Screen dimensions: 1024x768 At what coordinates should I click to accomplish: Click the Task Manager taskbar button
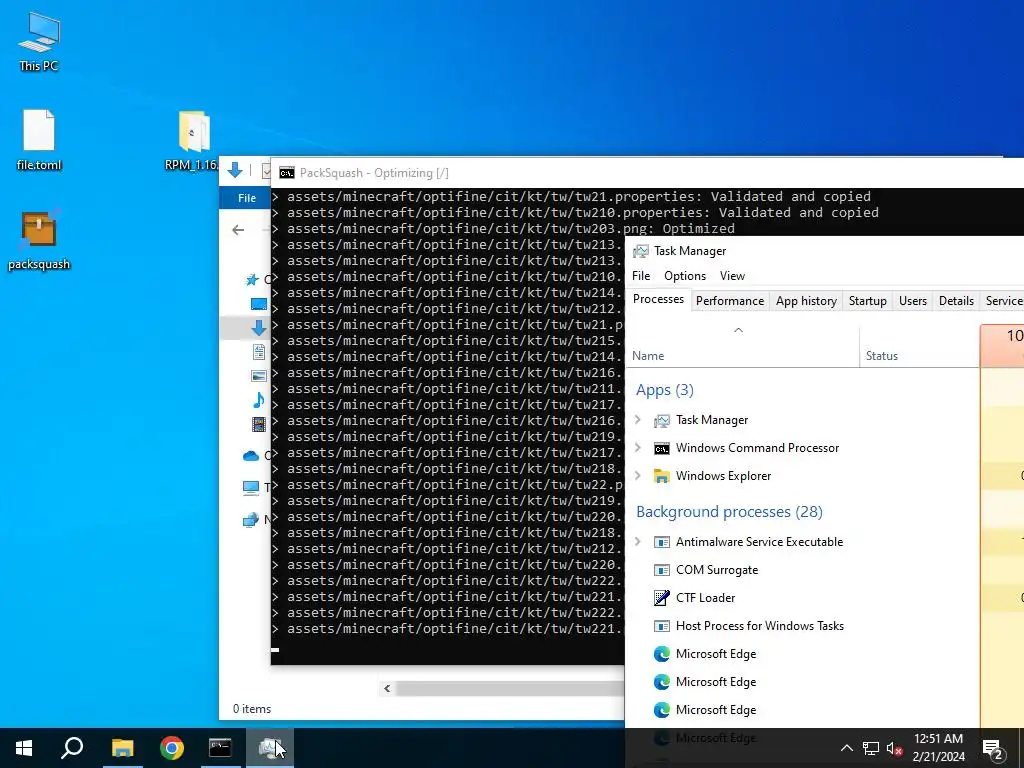click(270, 748)
